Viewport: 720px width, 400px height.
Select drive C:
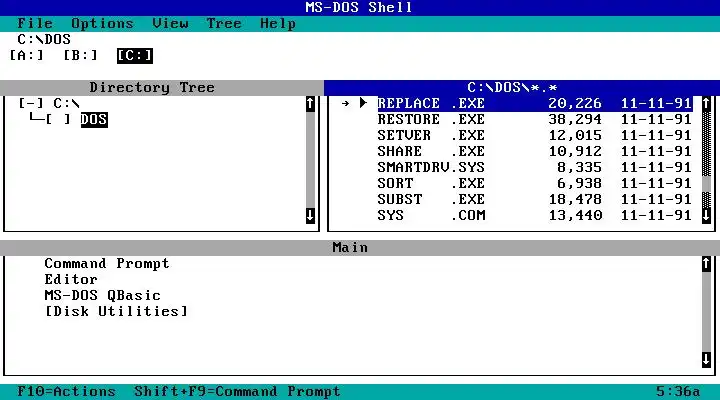[x=135, y=56]
